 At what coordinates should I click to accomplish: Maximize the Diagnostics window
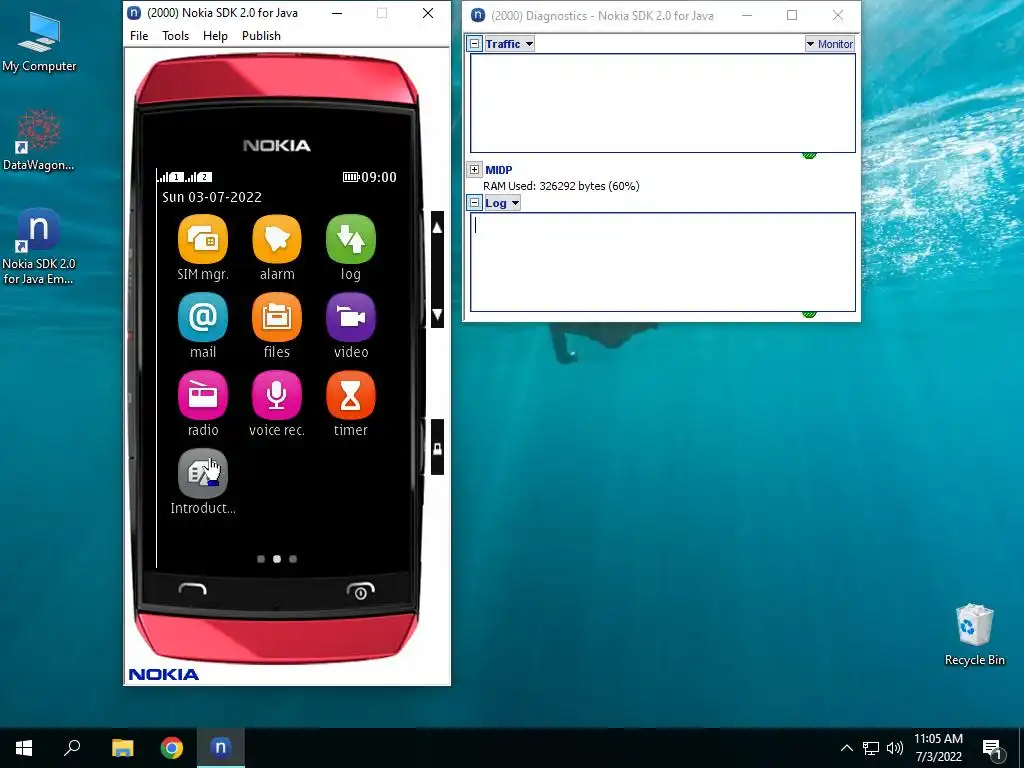[x=792, y=15]
